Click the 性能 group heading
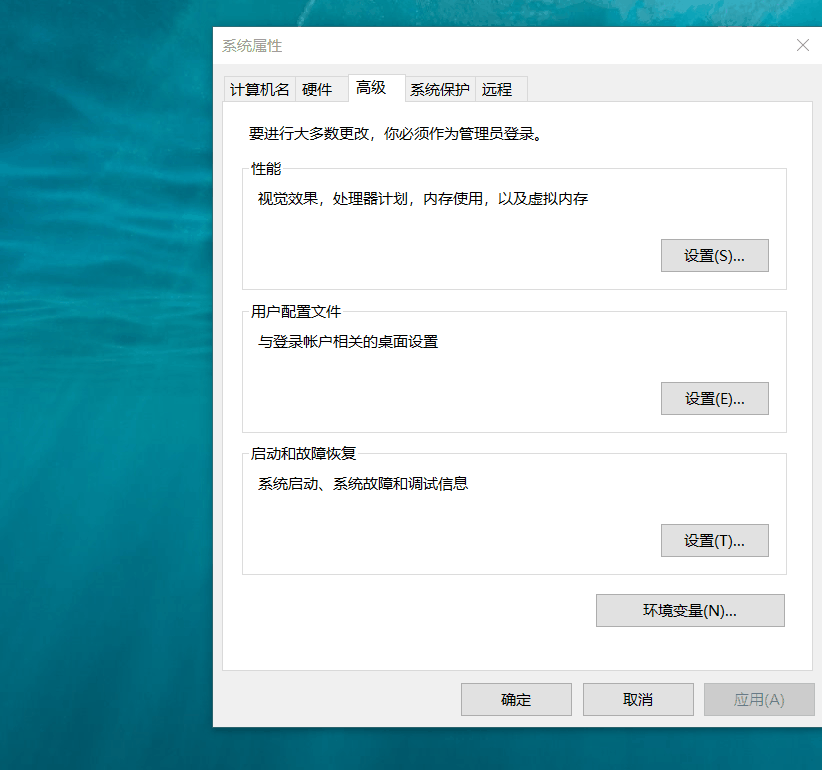 tap(266, 169)
